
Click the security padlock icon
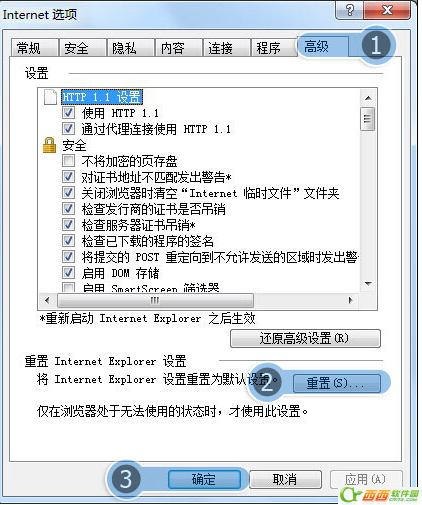[x=49, y=145]
